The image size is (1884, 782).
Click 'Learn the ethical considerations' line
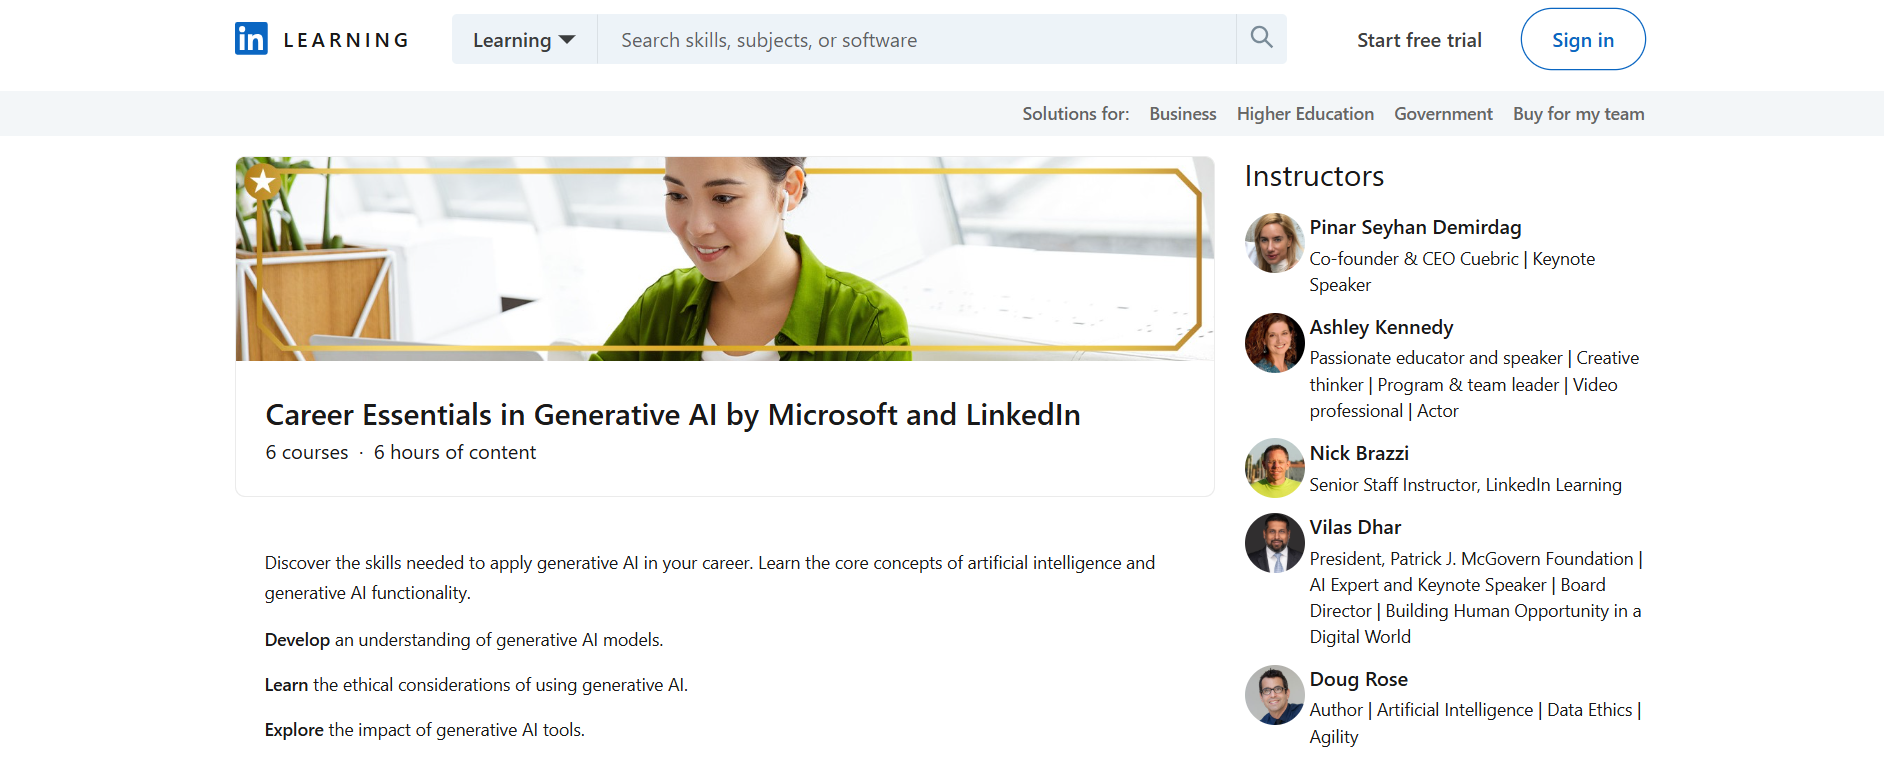click(x=476, y=685)
